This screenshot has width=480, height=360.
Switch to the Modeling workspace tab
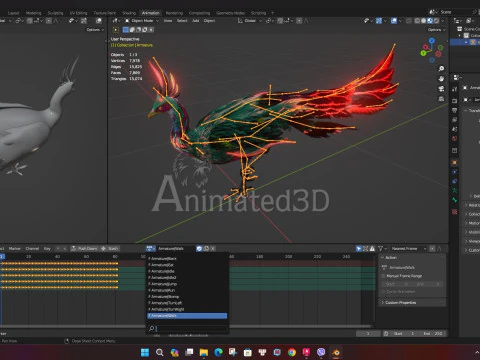point(34,13)
